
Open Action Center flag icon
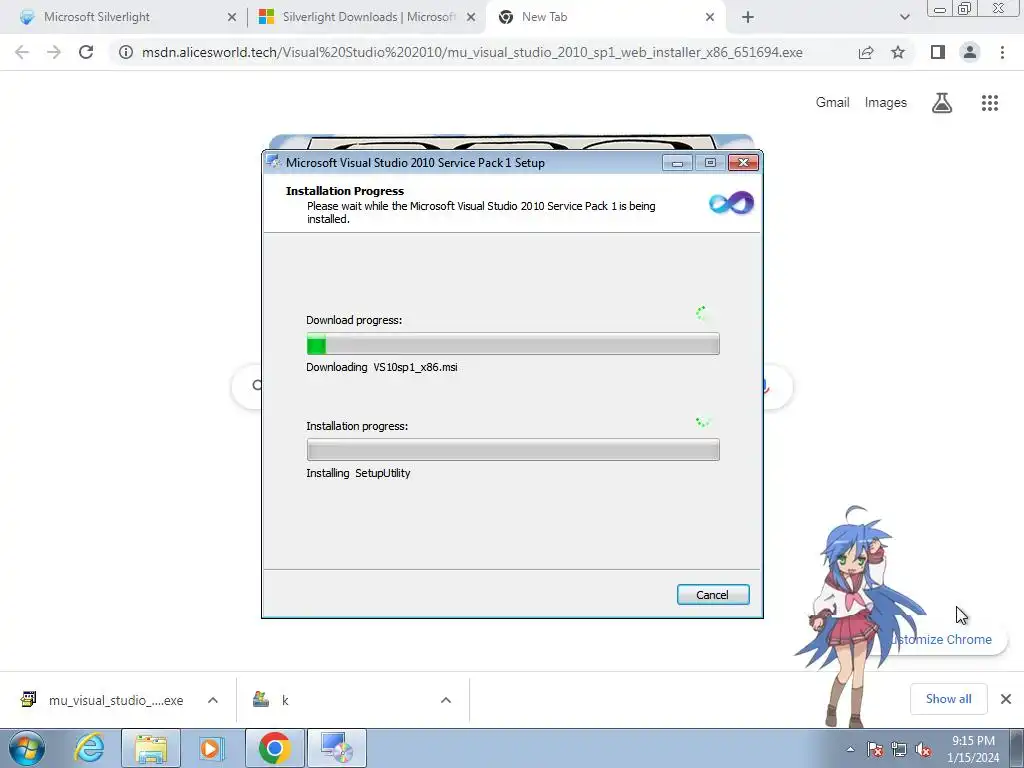coord(875,749)
